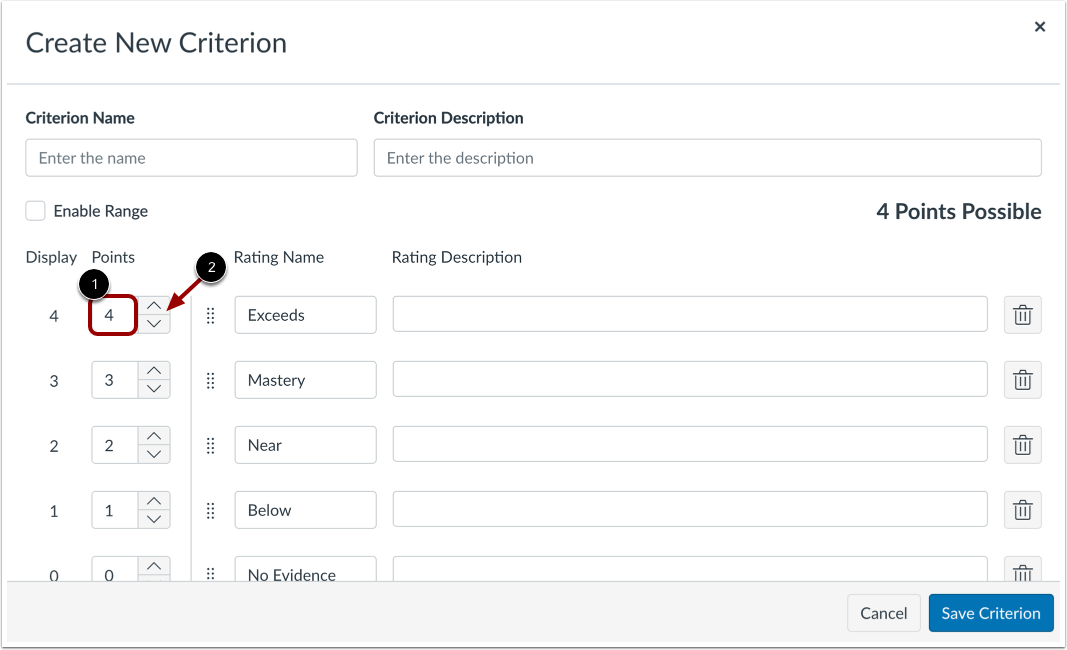This screenshot has height=650, width=1067.
Task: Cancel creating the criterion
Action: point(883,613)
